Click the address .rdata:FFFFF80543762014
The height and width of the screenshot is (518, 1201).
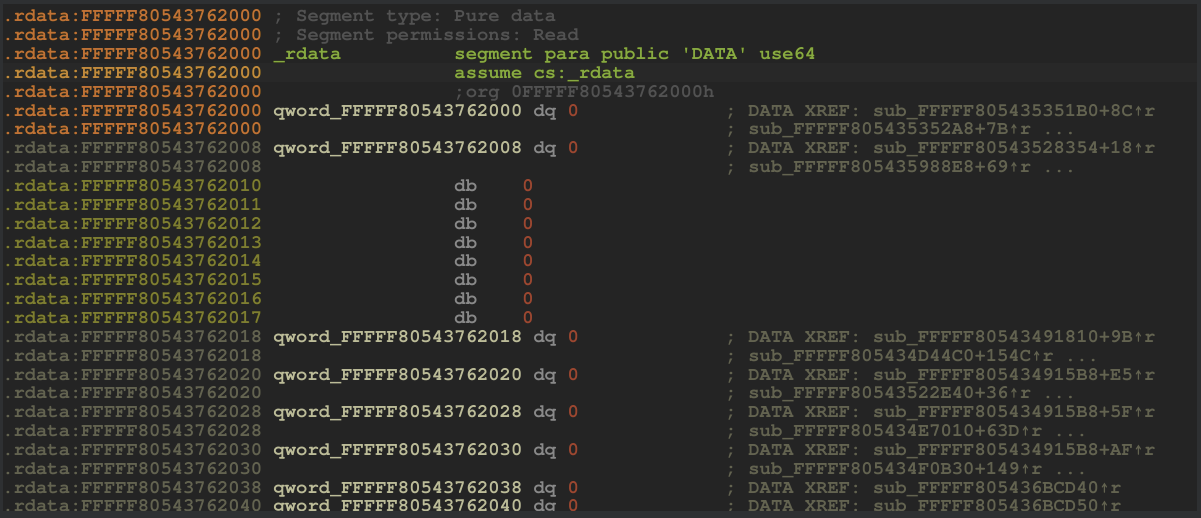[133, 261]
